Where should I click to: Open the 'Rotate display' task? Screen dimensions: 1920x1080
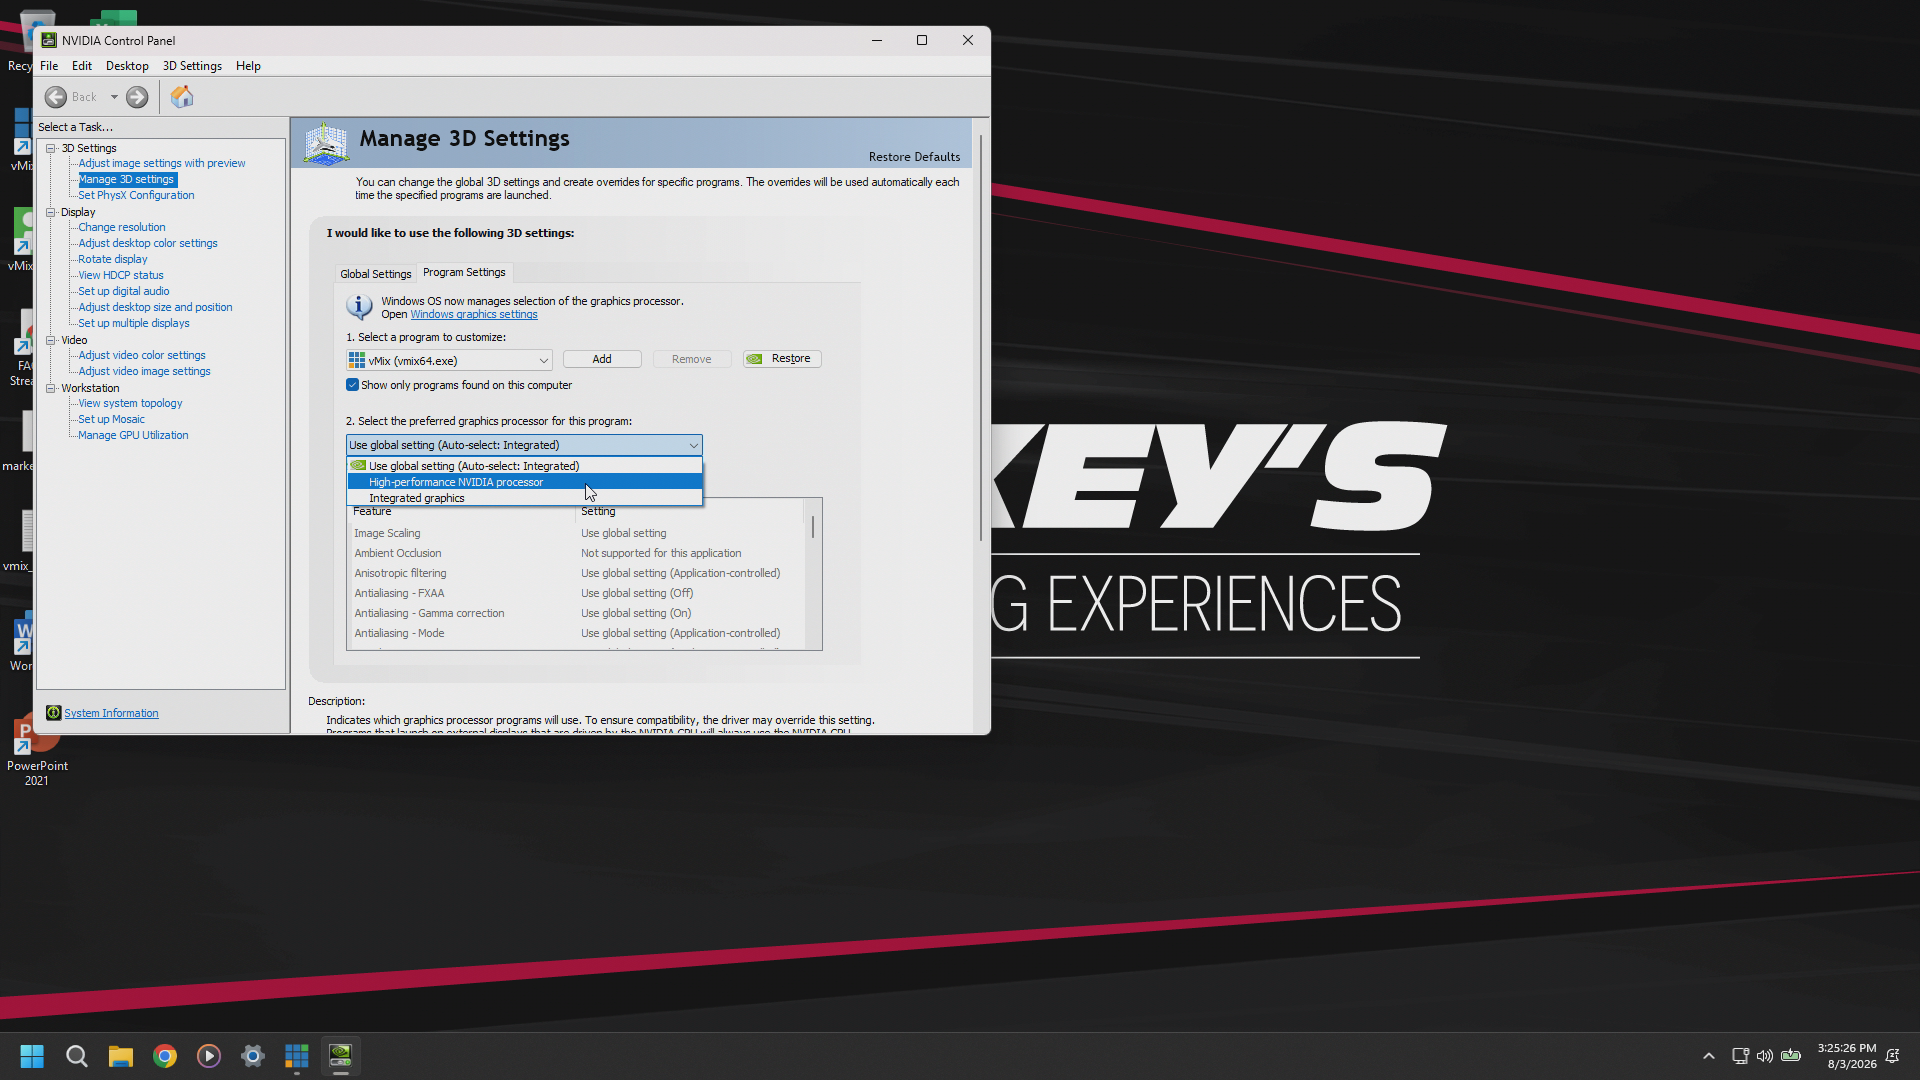click(x=113, y=260)
